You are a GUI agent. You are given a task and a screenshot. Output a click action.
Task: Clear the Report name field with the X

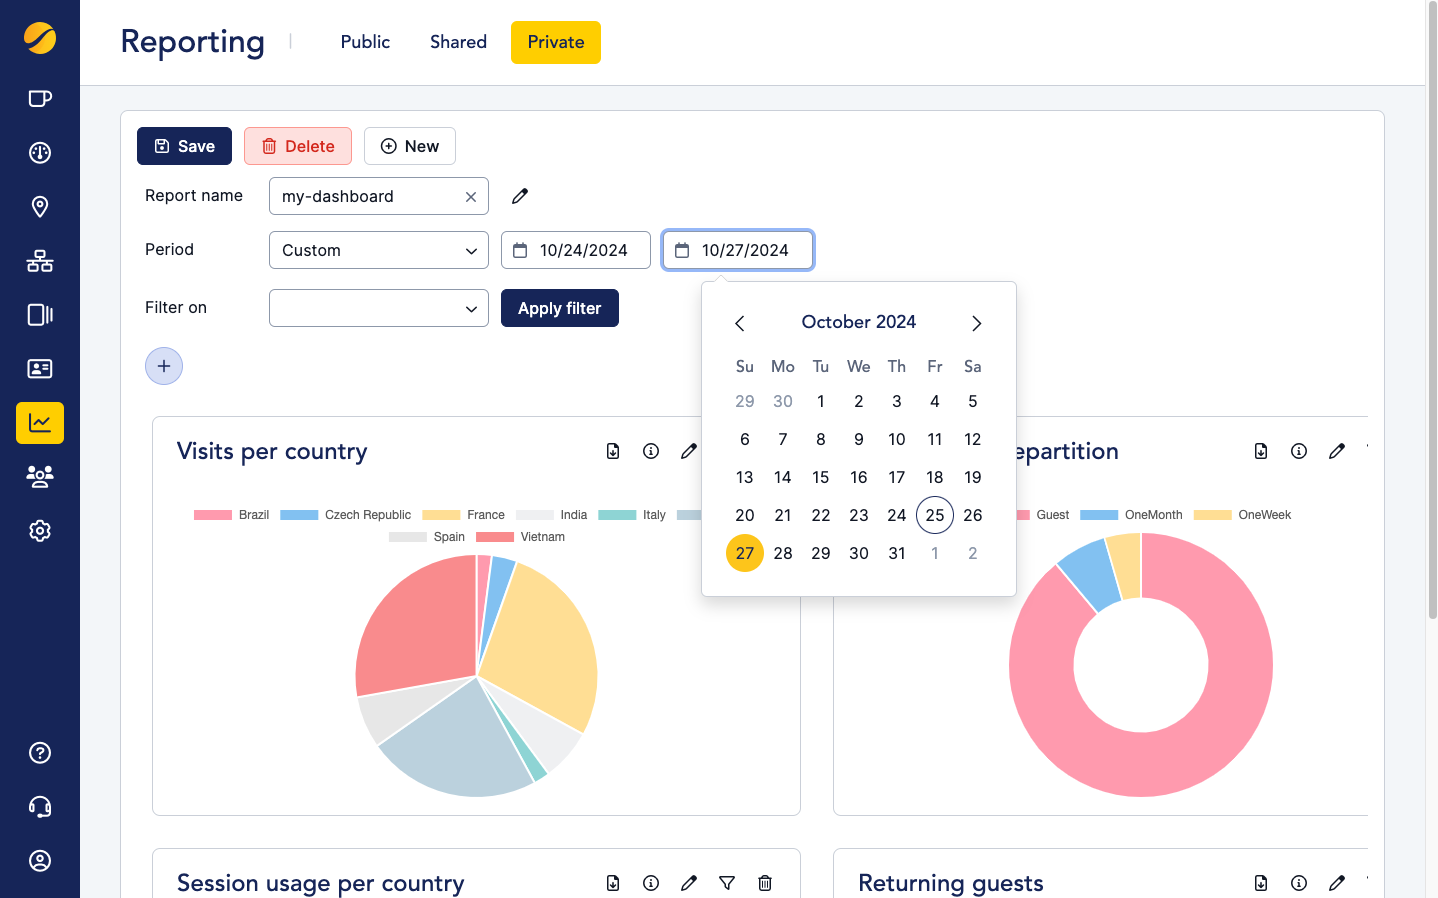[470, 196]
